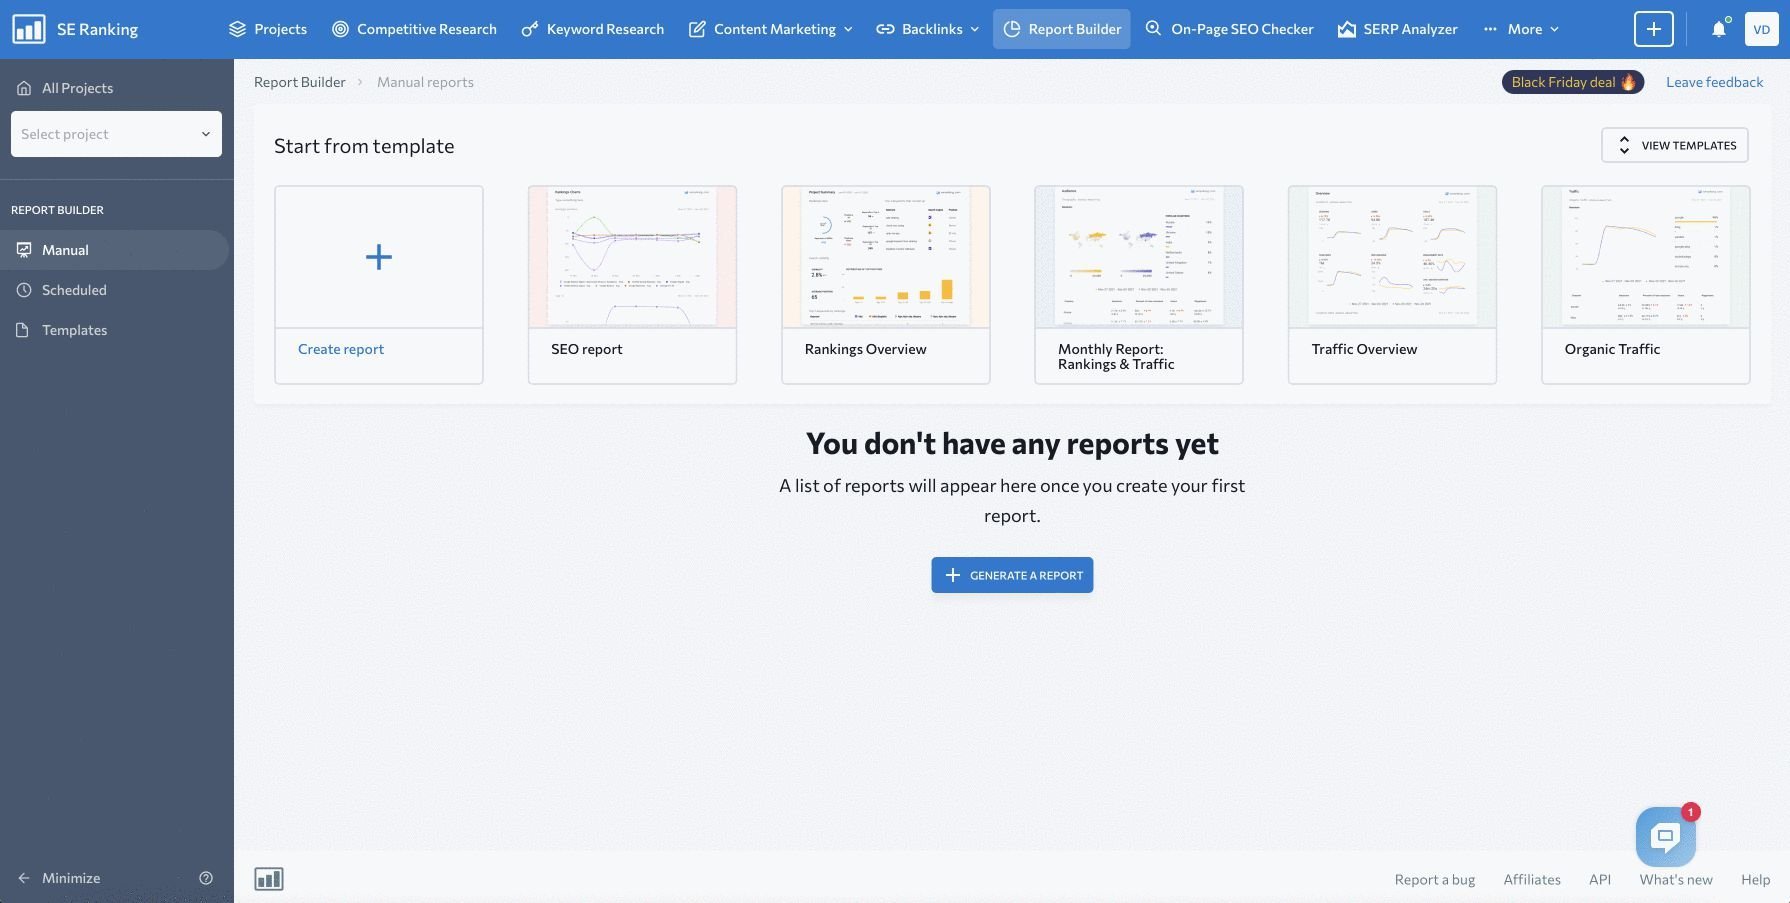Click the Manual reports breadcrumb text
The width and height of the screenshot is (1790, 903).
point(425,82)
